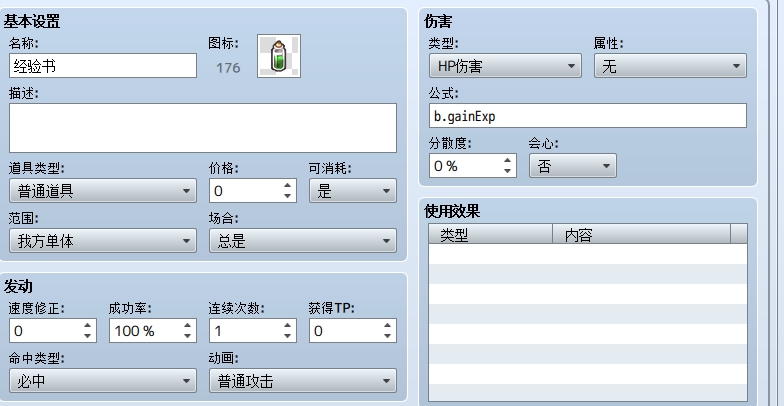Viewport: 784px width, 406px height.
Task: Open the item icon picker with the green potion
Action: click(x=279, y=56)
